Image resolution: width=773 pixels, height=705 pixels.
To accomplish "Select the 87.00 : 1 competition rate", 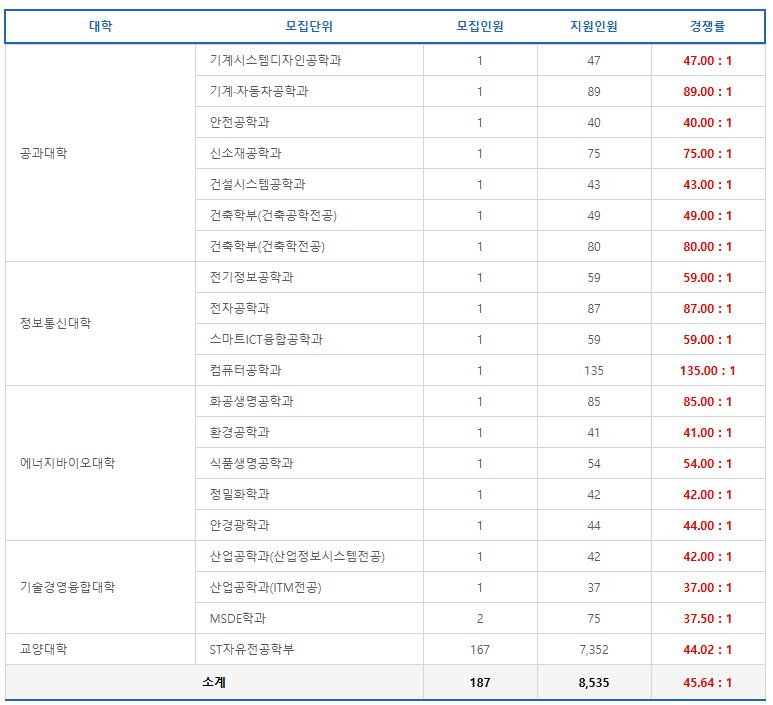I will tap(707, 309).
